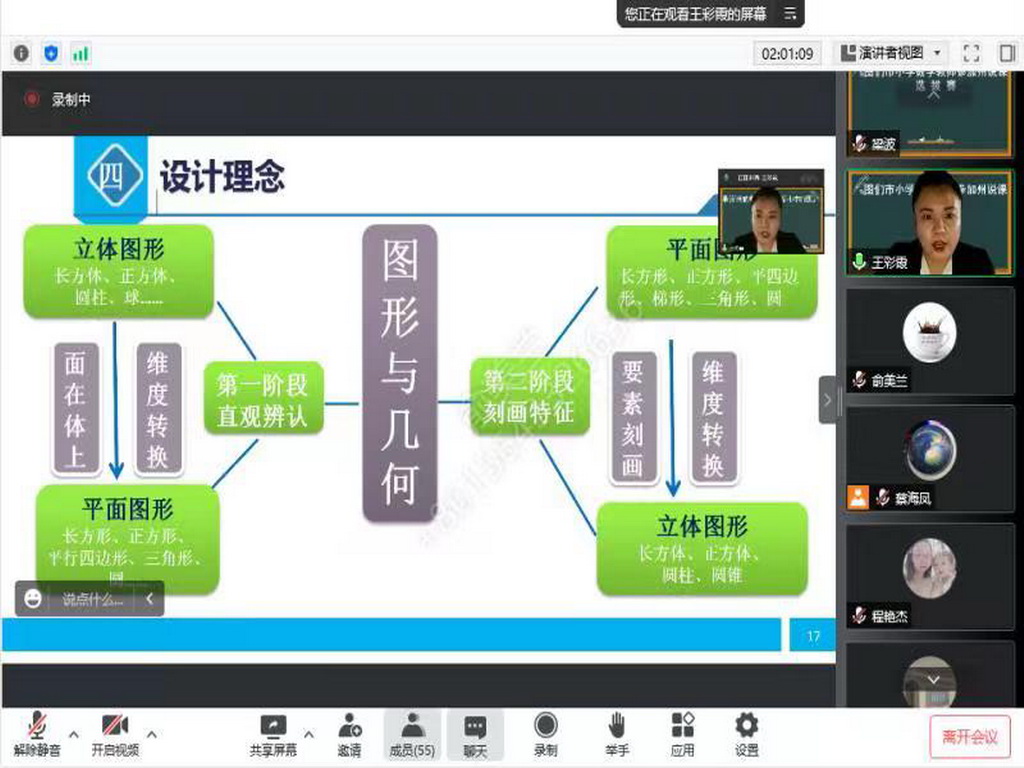1024x768 pixels.
Task: Click the meeting timer 02:01:09
Action: [787, 54]
